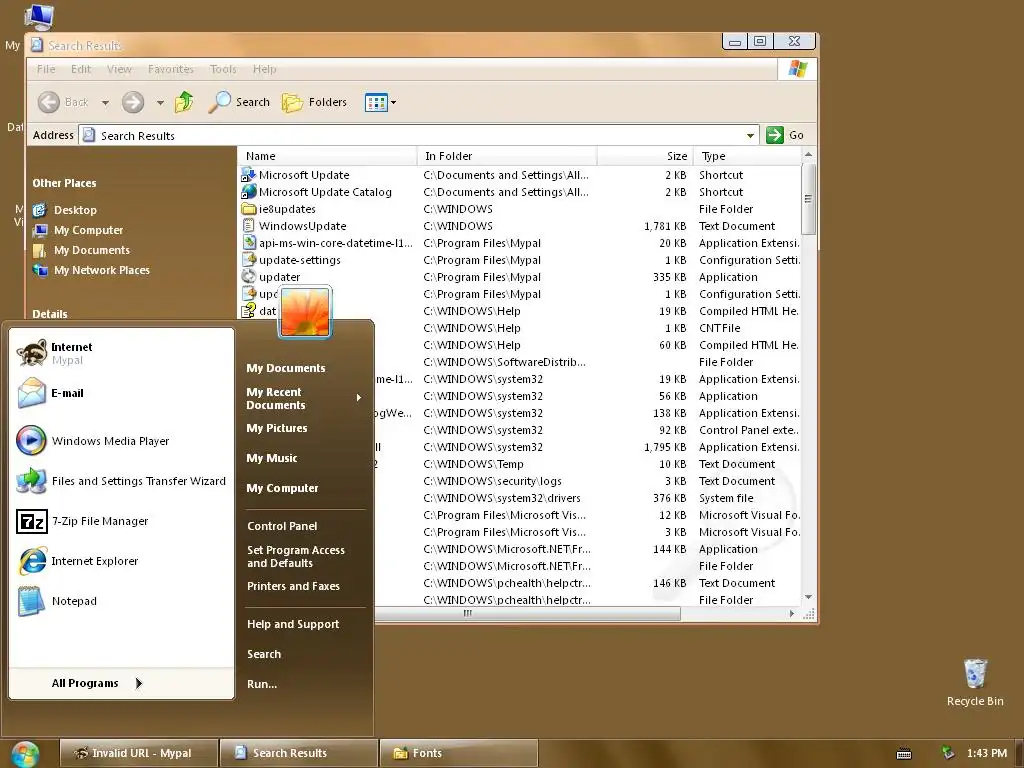Select the Microsoft Update shortcut icon
The width and height of the screenshot is (1024, 768).
(248, 175)
